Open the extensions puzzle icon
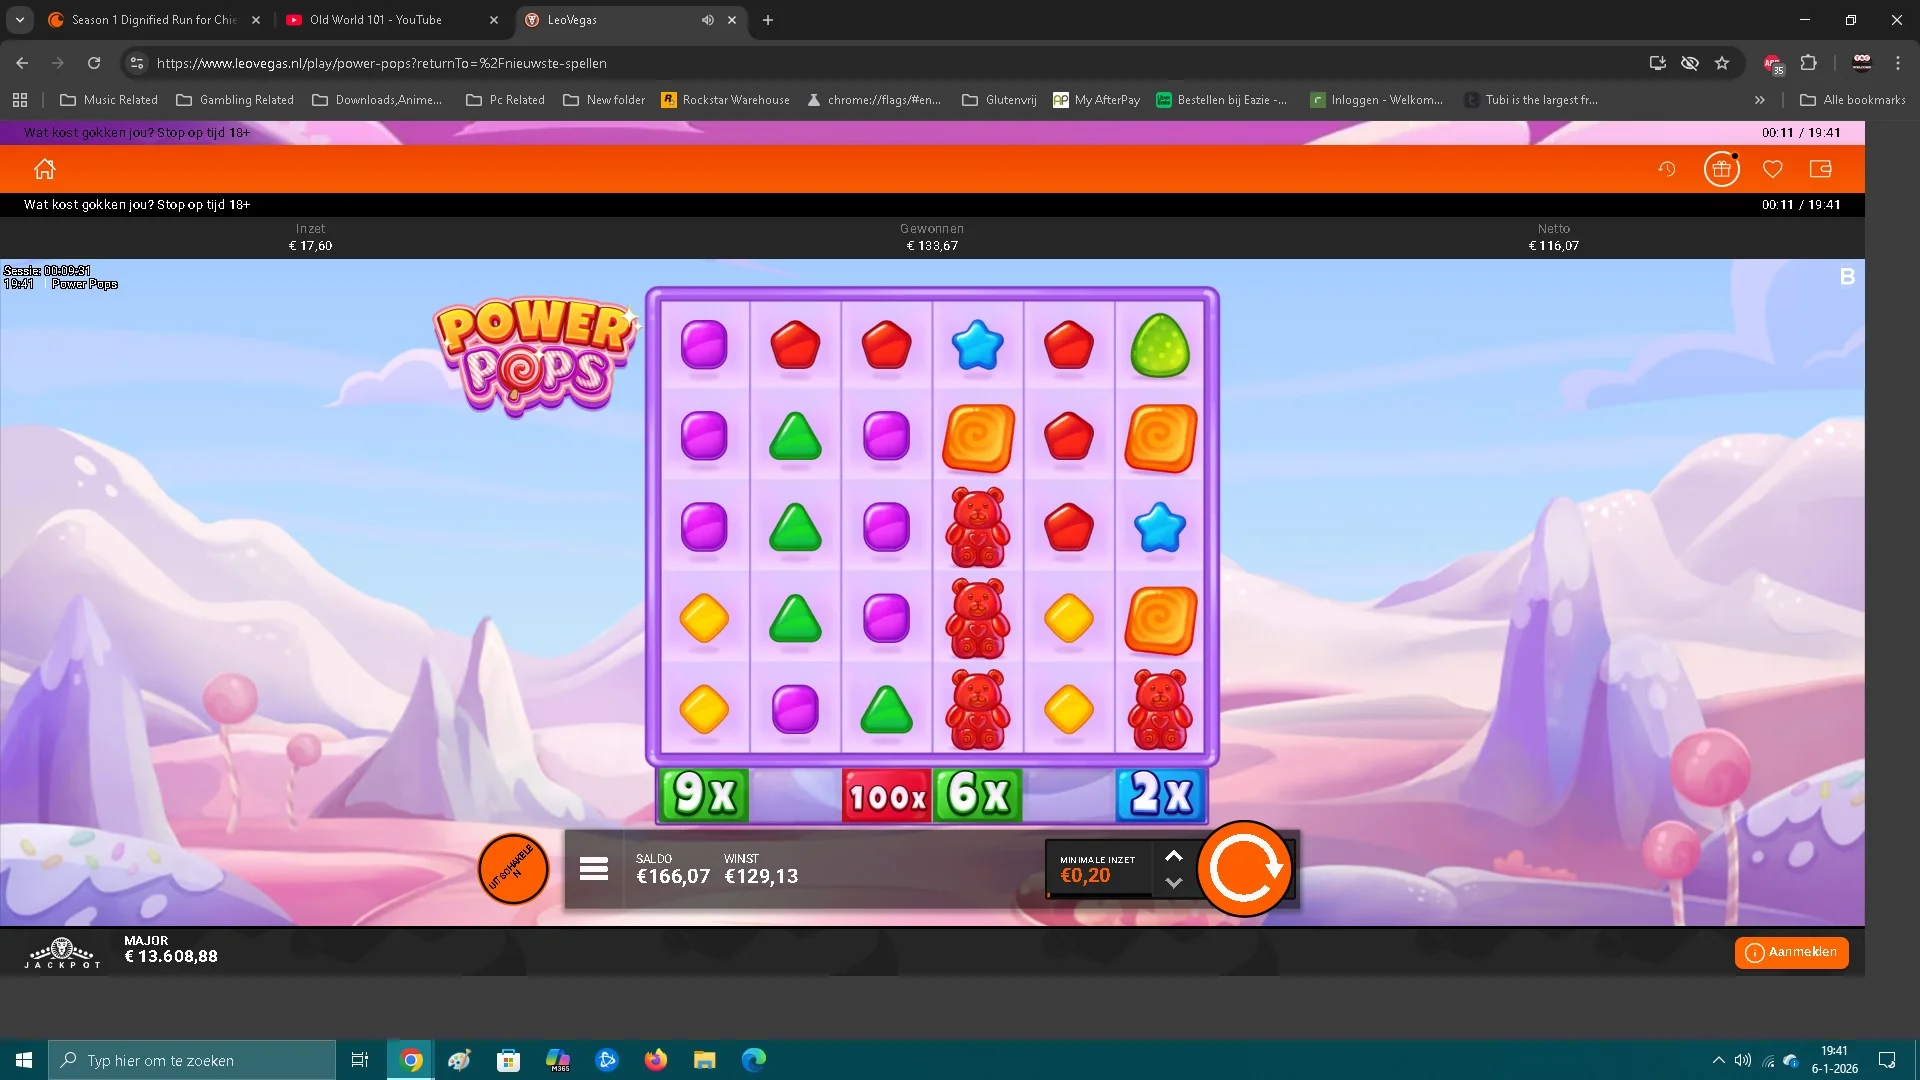 1808,63
